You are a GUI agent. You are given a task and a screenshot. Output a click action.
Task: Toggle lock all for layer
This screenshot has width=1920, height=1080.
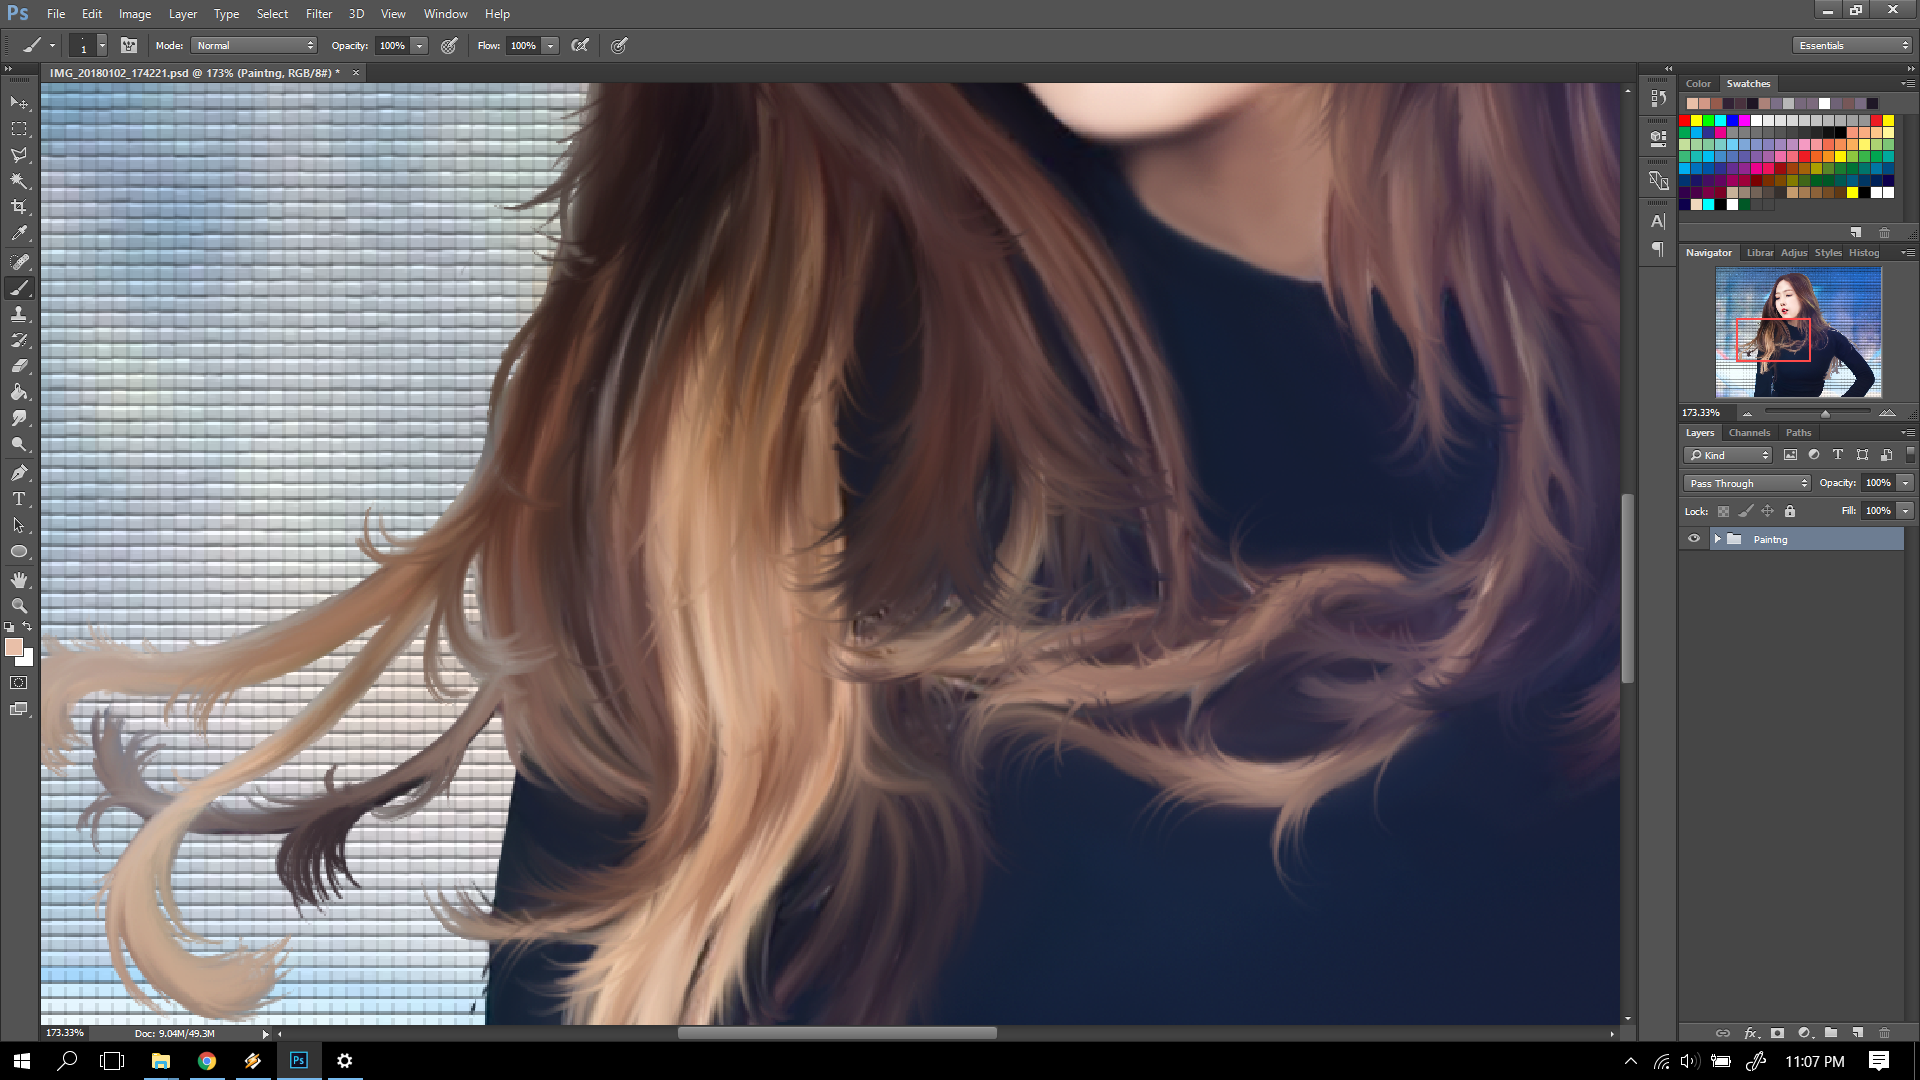click(1790, 511)
